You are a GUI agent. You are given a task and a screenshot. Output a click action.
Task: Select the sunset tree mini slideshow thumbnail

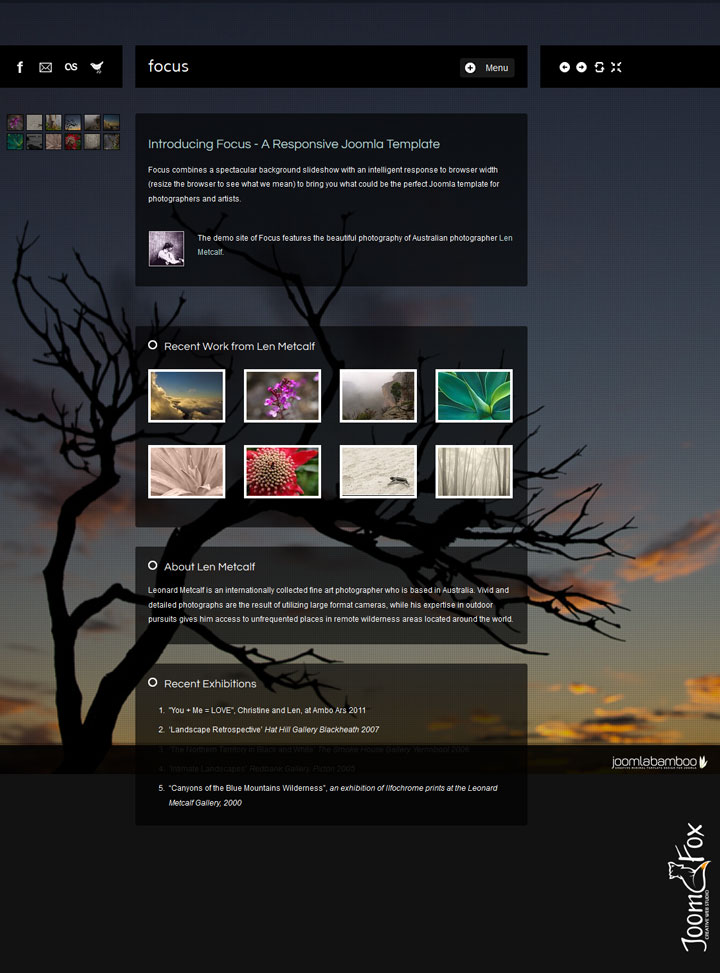click(73, 122)
